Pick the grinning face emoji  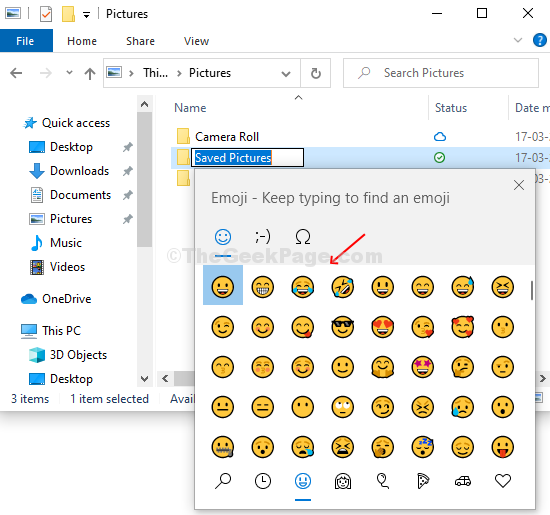pyautogui.click(x=223, y=286)
